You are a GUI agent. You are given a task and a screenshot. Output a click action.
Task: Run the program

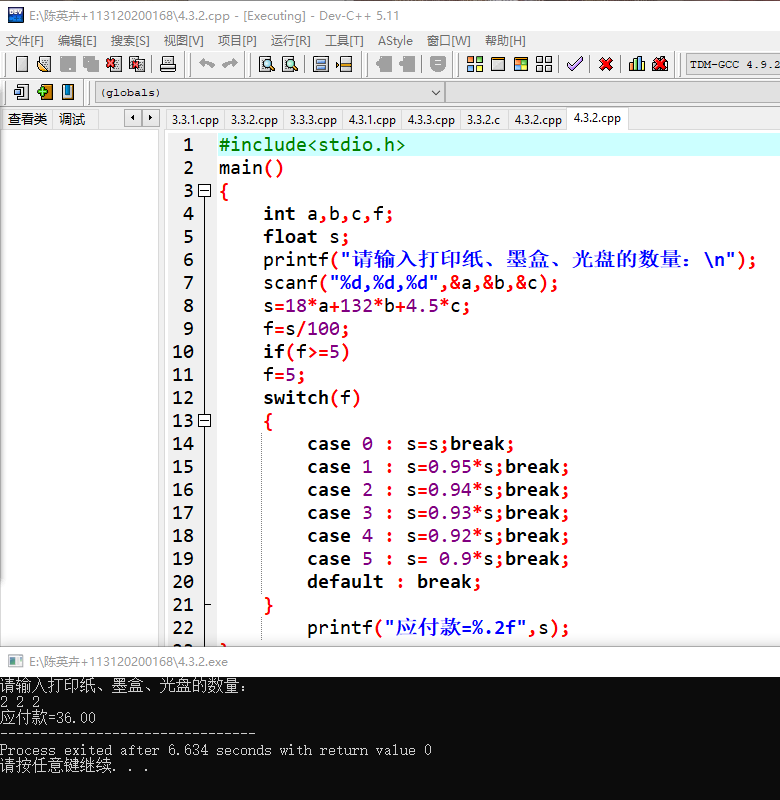point(498,64)
